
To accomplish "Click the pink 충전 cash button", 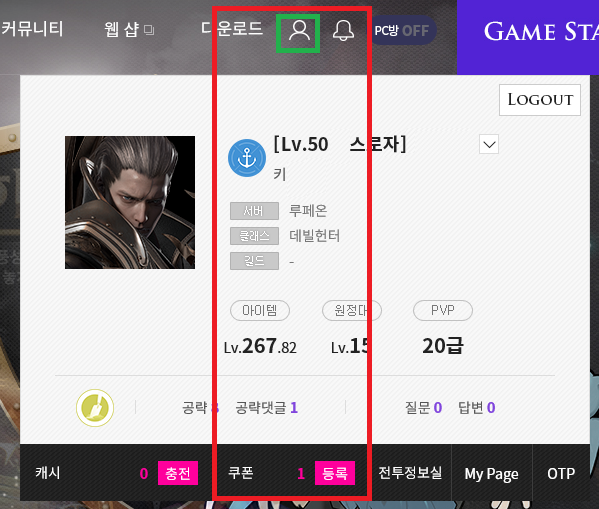I will pyautogui.click(x=178, y=473).
